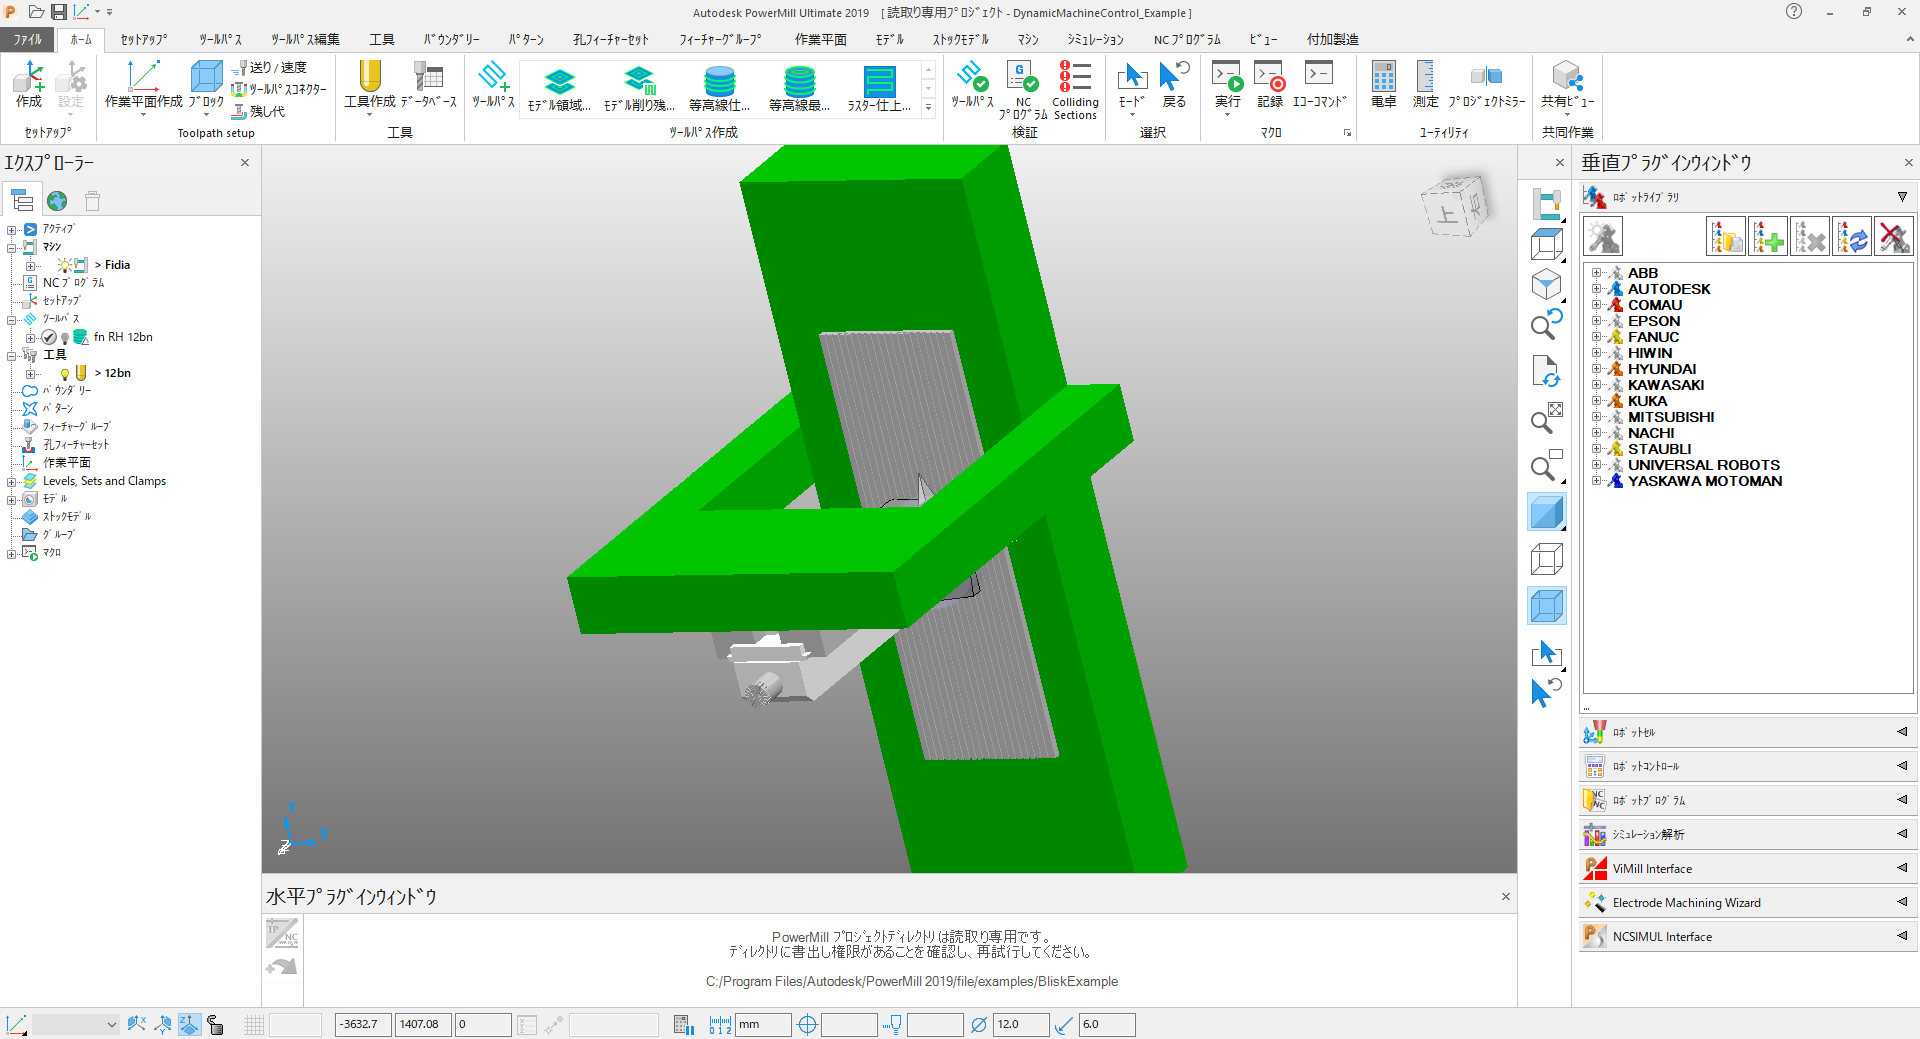The width and height of the screenshot is (1920, 1039).
Task: Click the 作成 setup create icon in ribbon
Action: (29, 85)
